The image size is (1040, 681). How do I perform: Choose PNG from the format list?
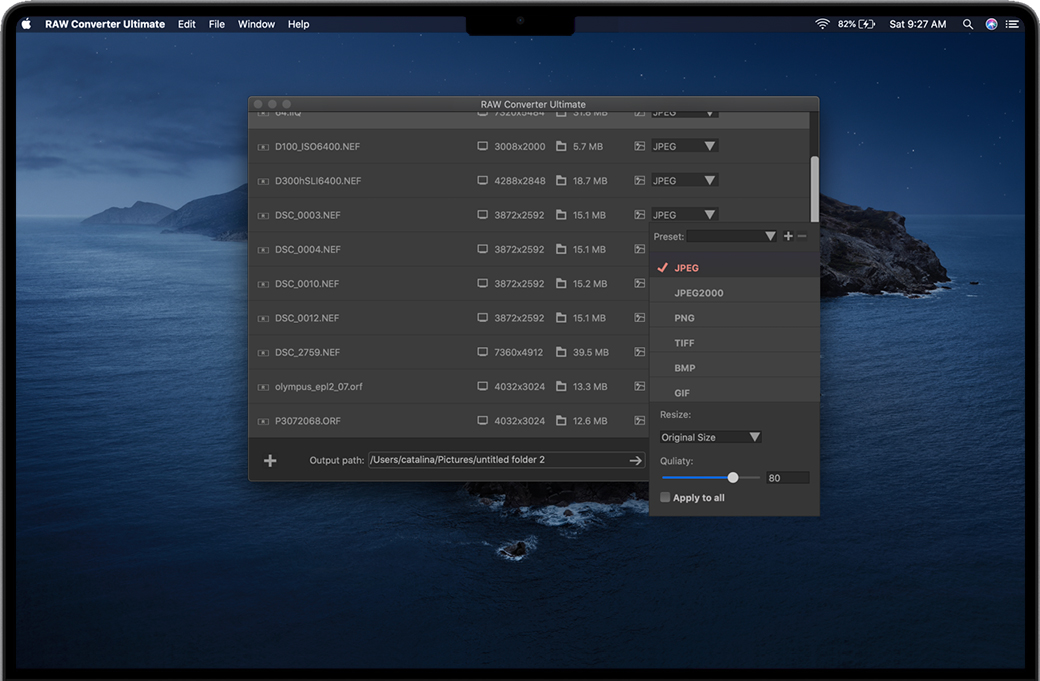tap(684, 318)
